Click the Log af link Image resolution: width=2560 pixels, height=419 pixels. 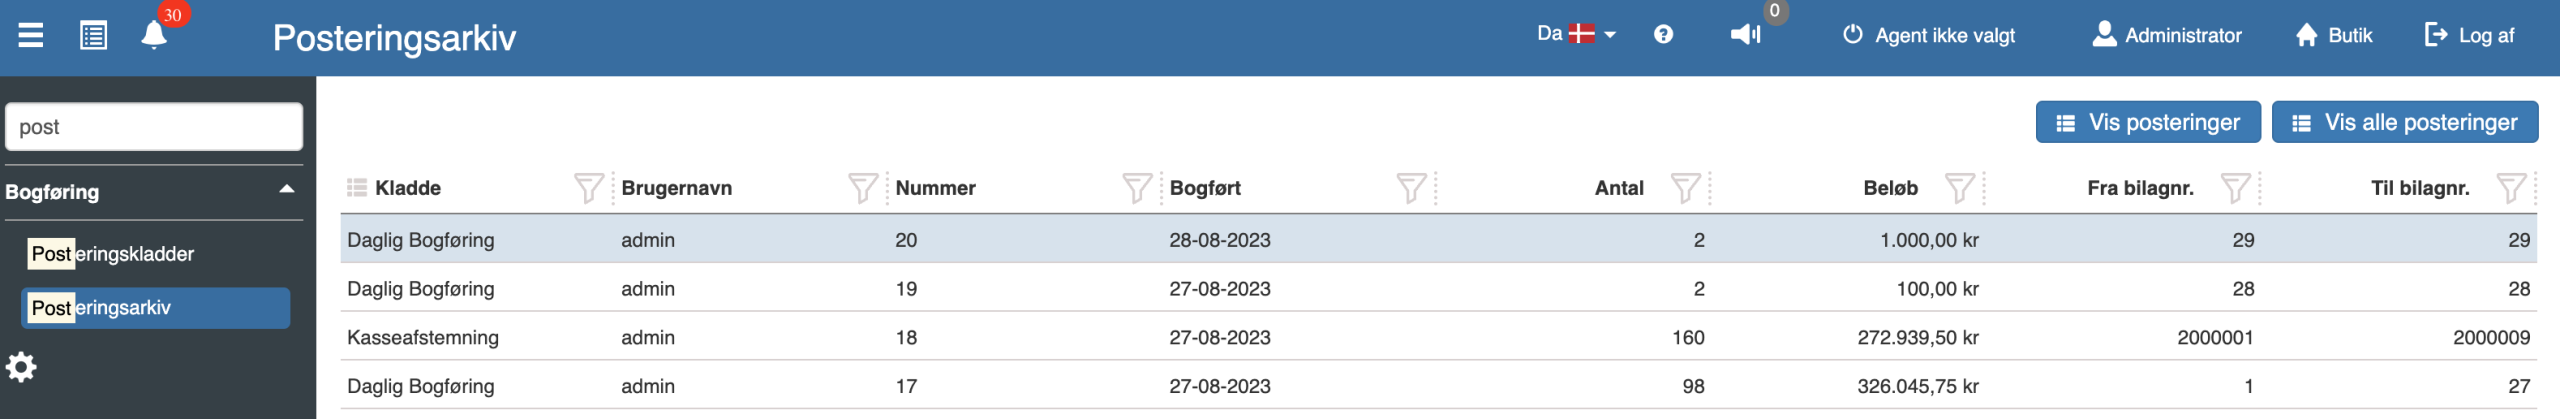coord(2469,35)
